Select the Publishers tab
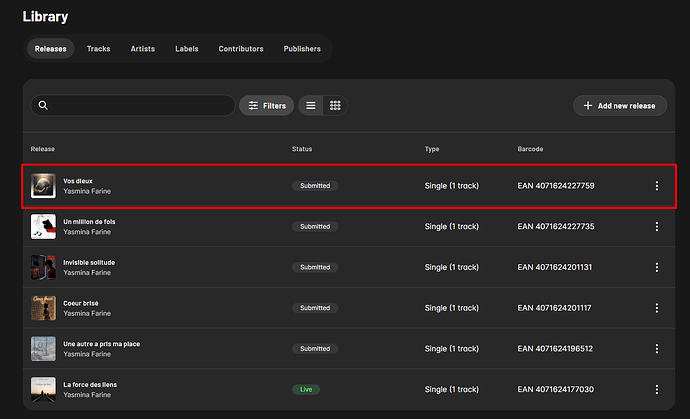 pos(302,49)
